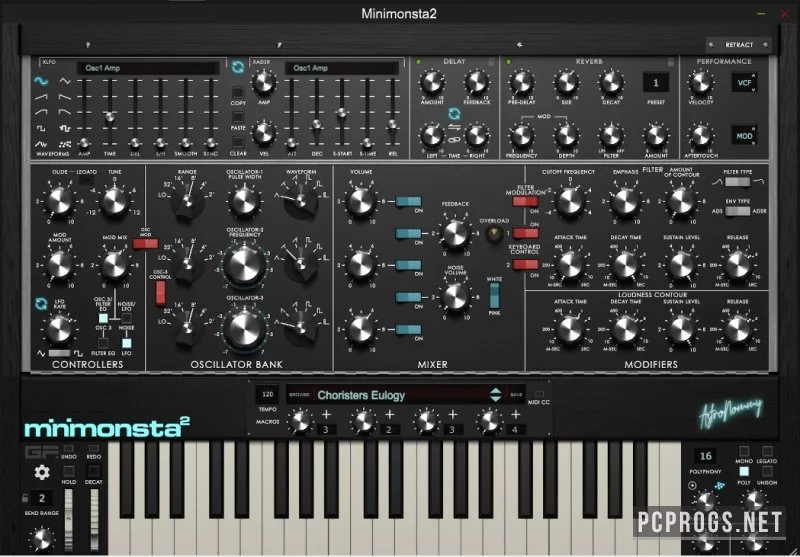Click the blue arrow-dots icon under Polyphony
Viewport: 800px width, 557px height.
click(x=719, y=486)
